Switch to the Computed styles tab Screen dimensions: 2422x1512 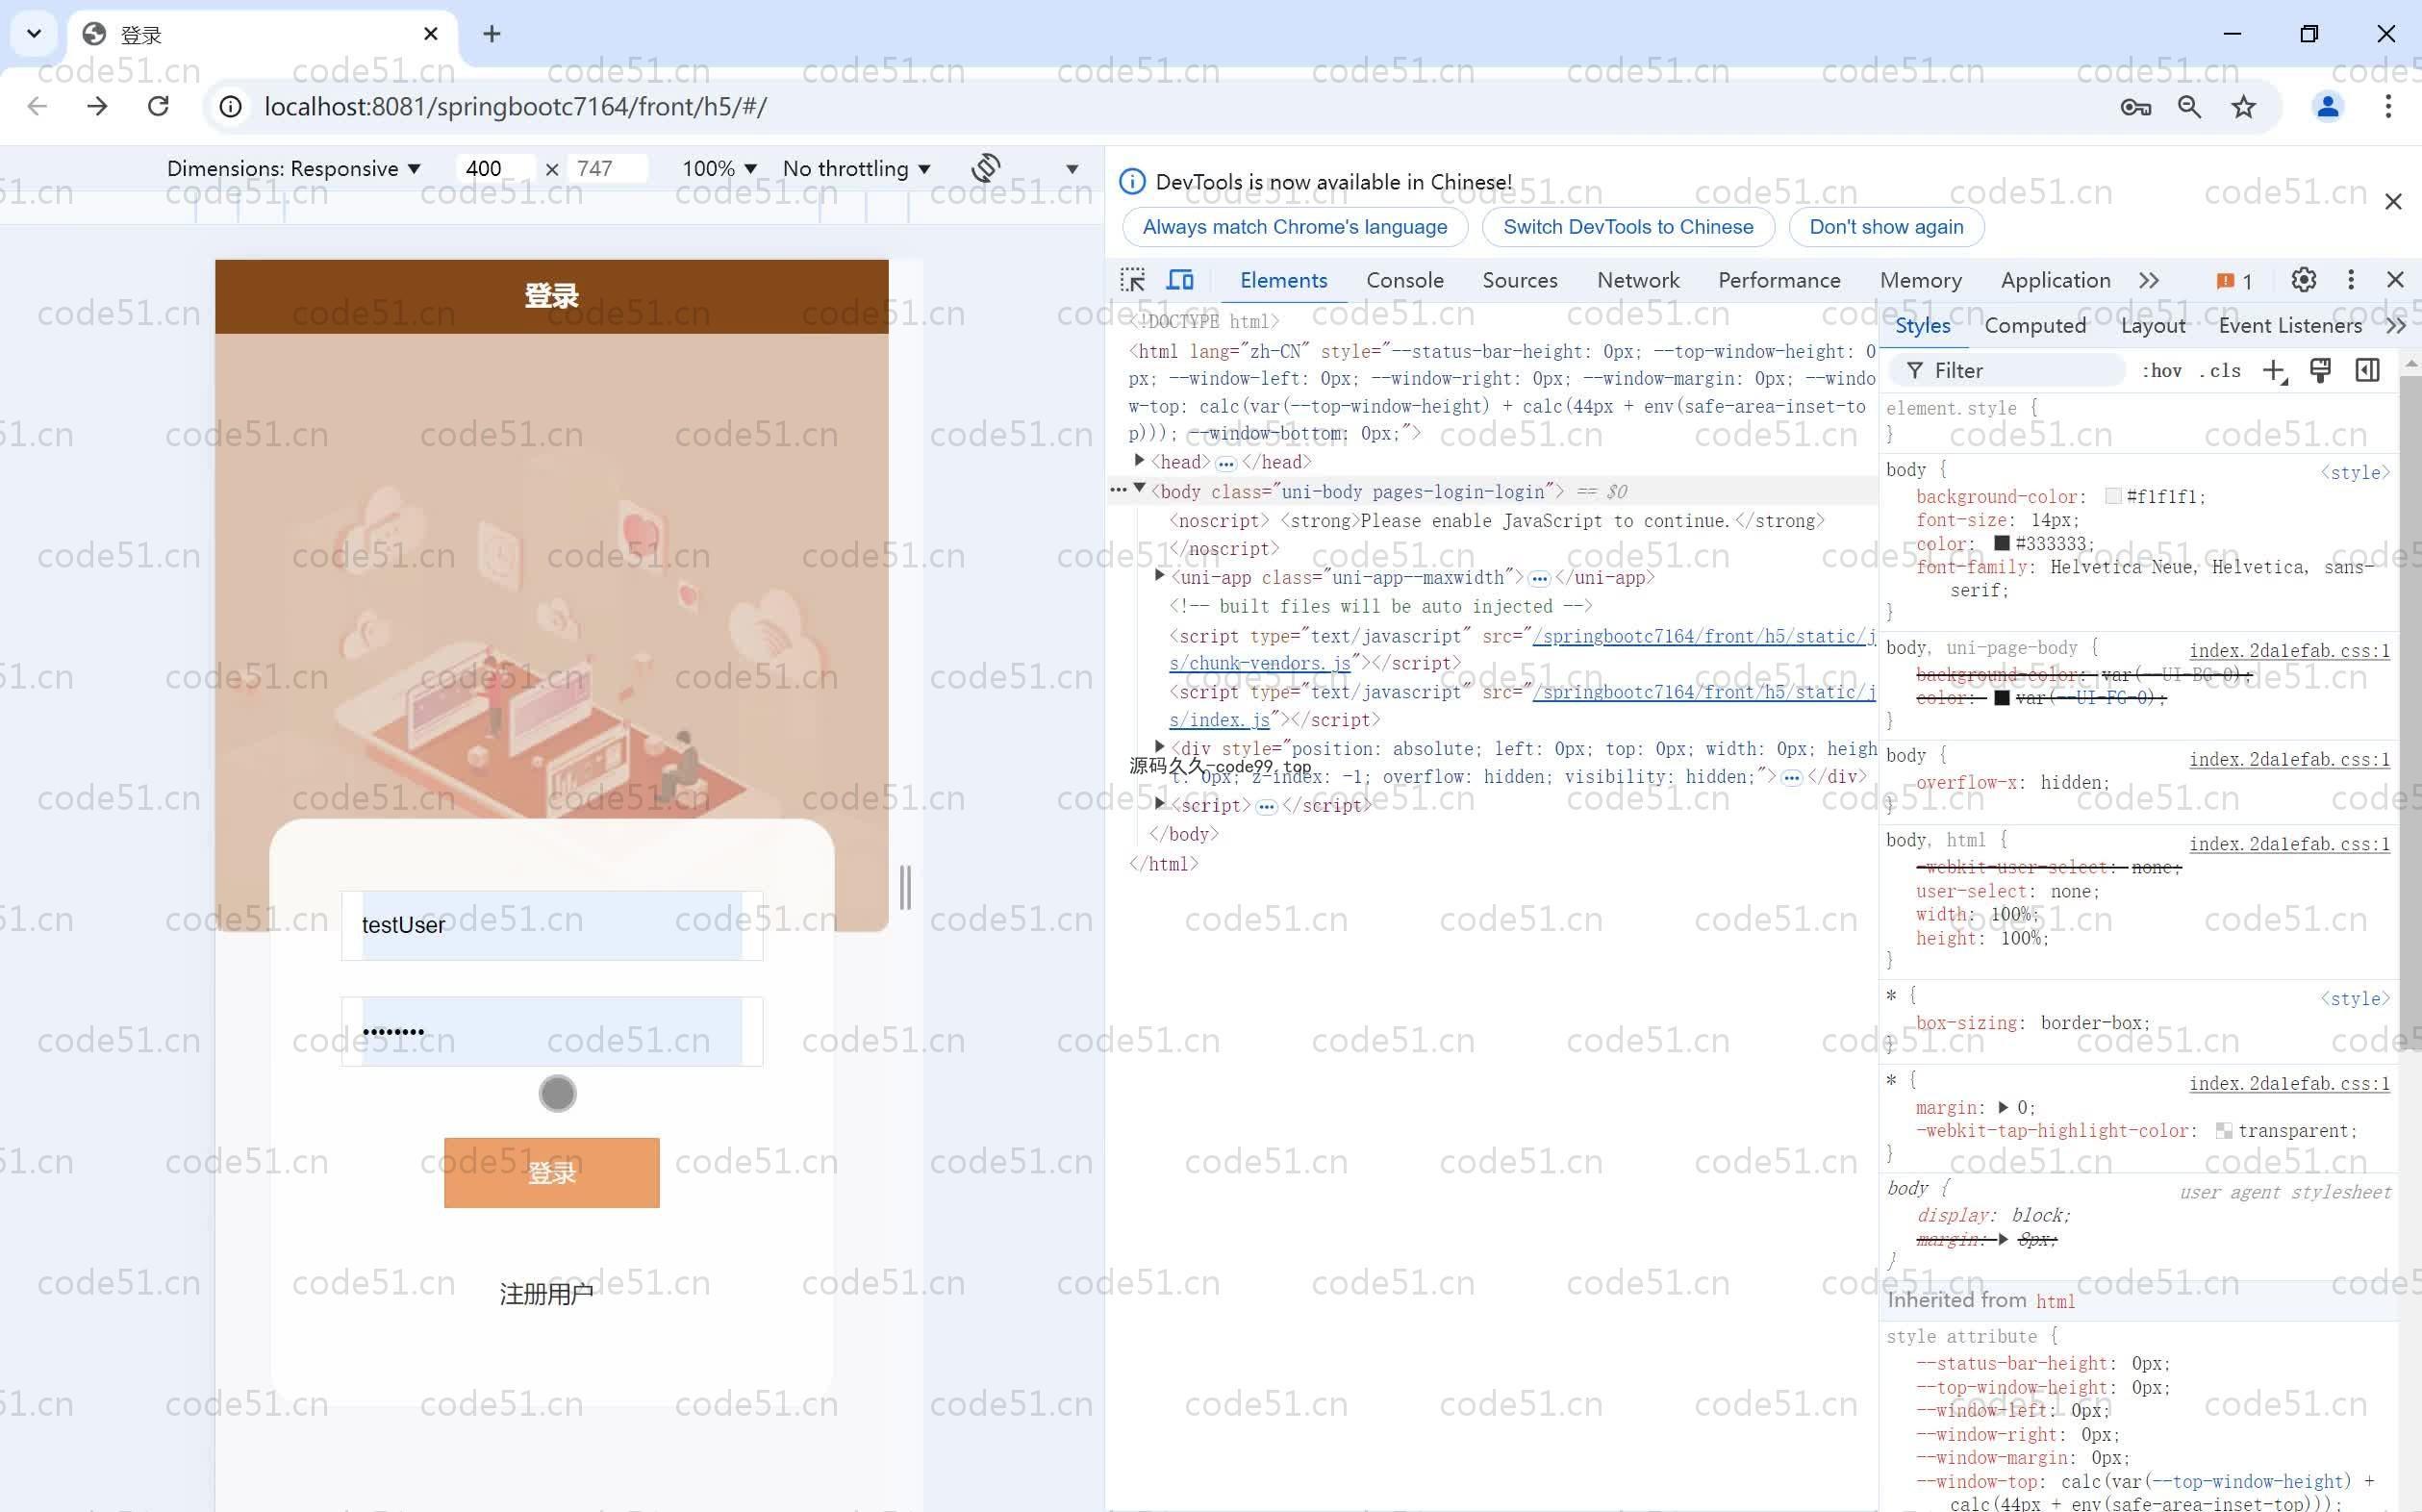[2035, 326]
